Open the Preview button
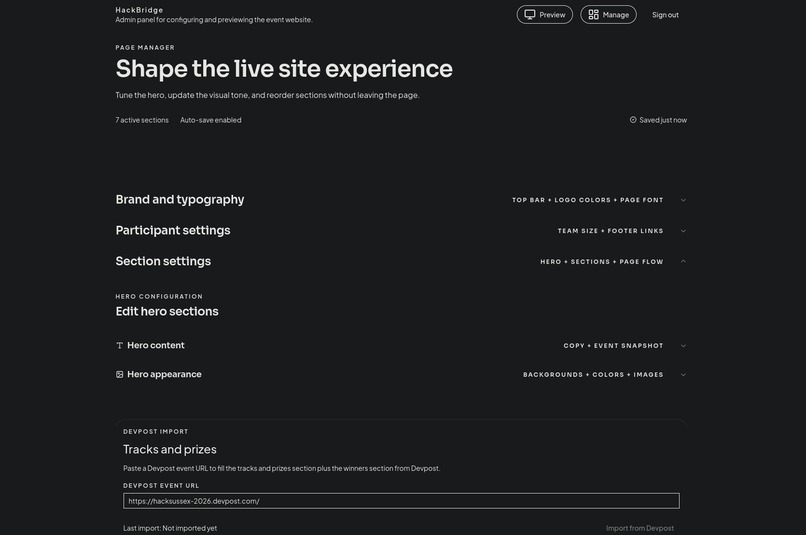The width and height of the screenshot is (806, 535). (544, 14)
